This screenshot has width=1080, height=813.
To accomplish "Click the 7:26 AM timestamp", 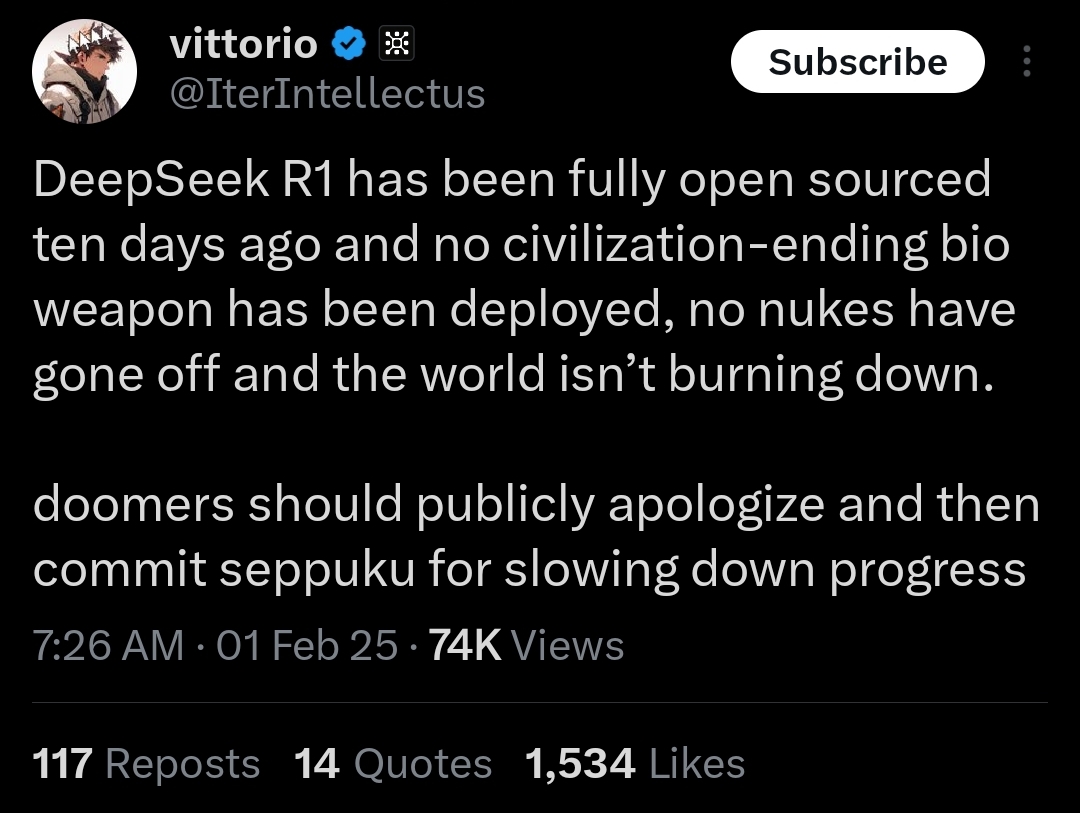I will tap(108, 645).
